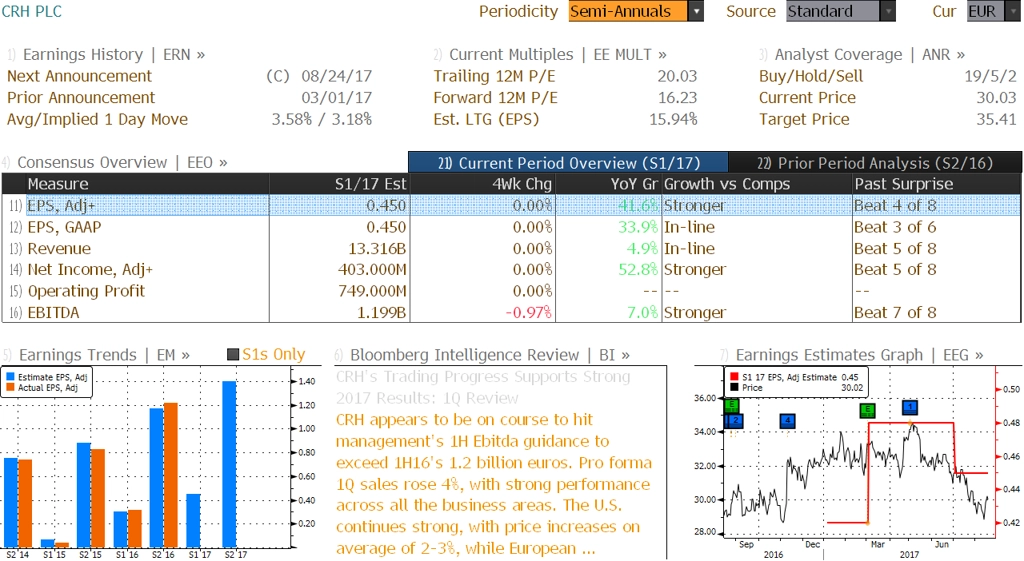Viewport: 1024px width, 561px height.
Task: Click green E earnings marker above blue 2 marker
Action: [731, 406]
